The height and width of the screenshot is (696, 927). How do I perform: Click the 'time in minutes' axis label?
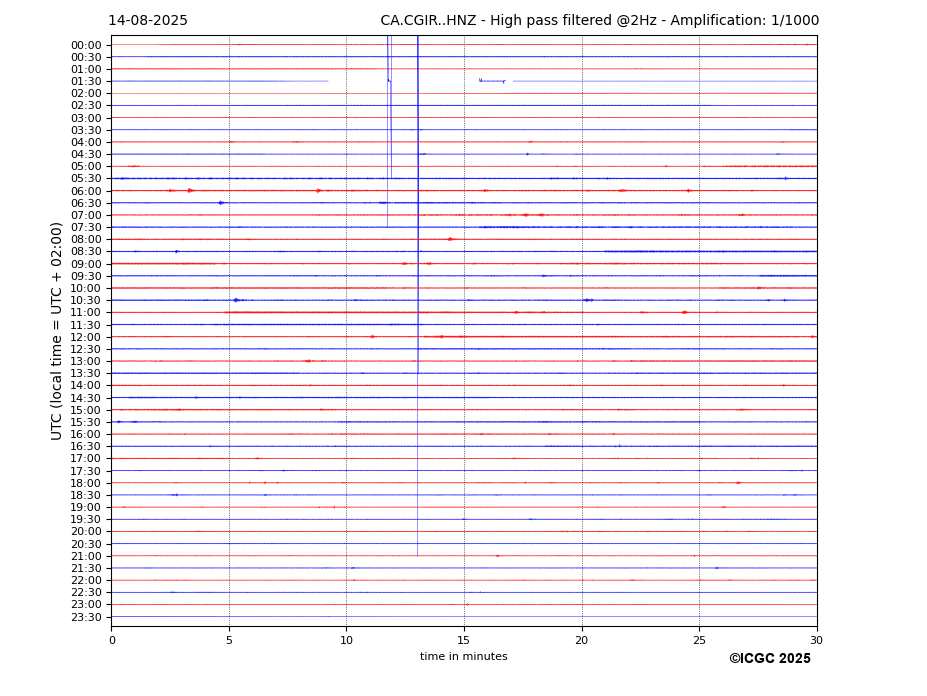click(x=464, y=656)
